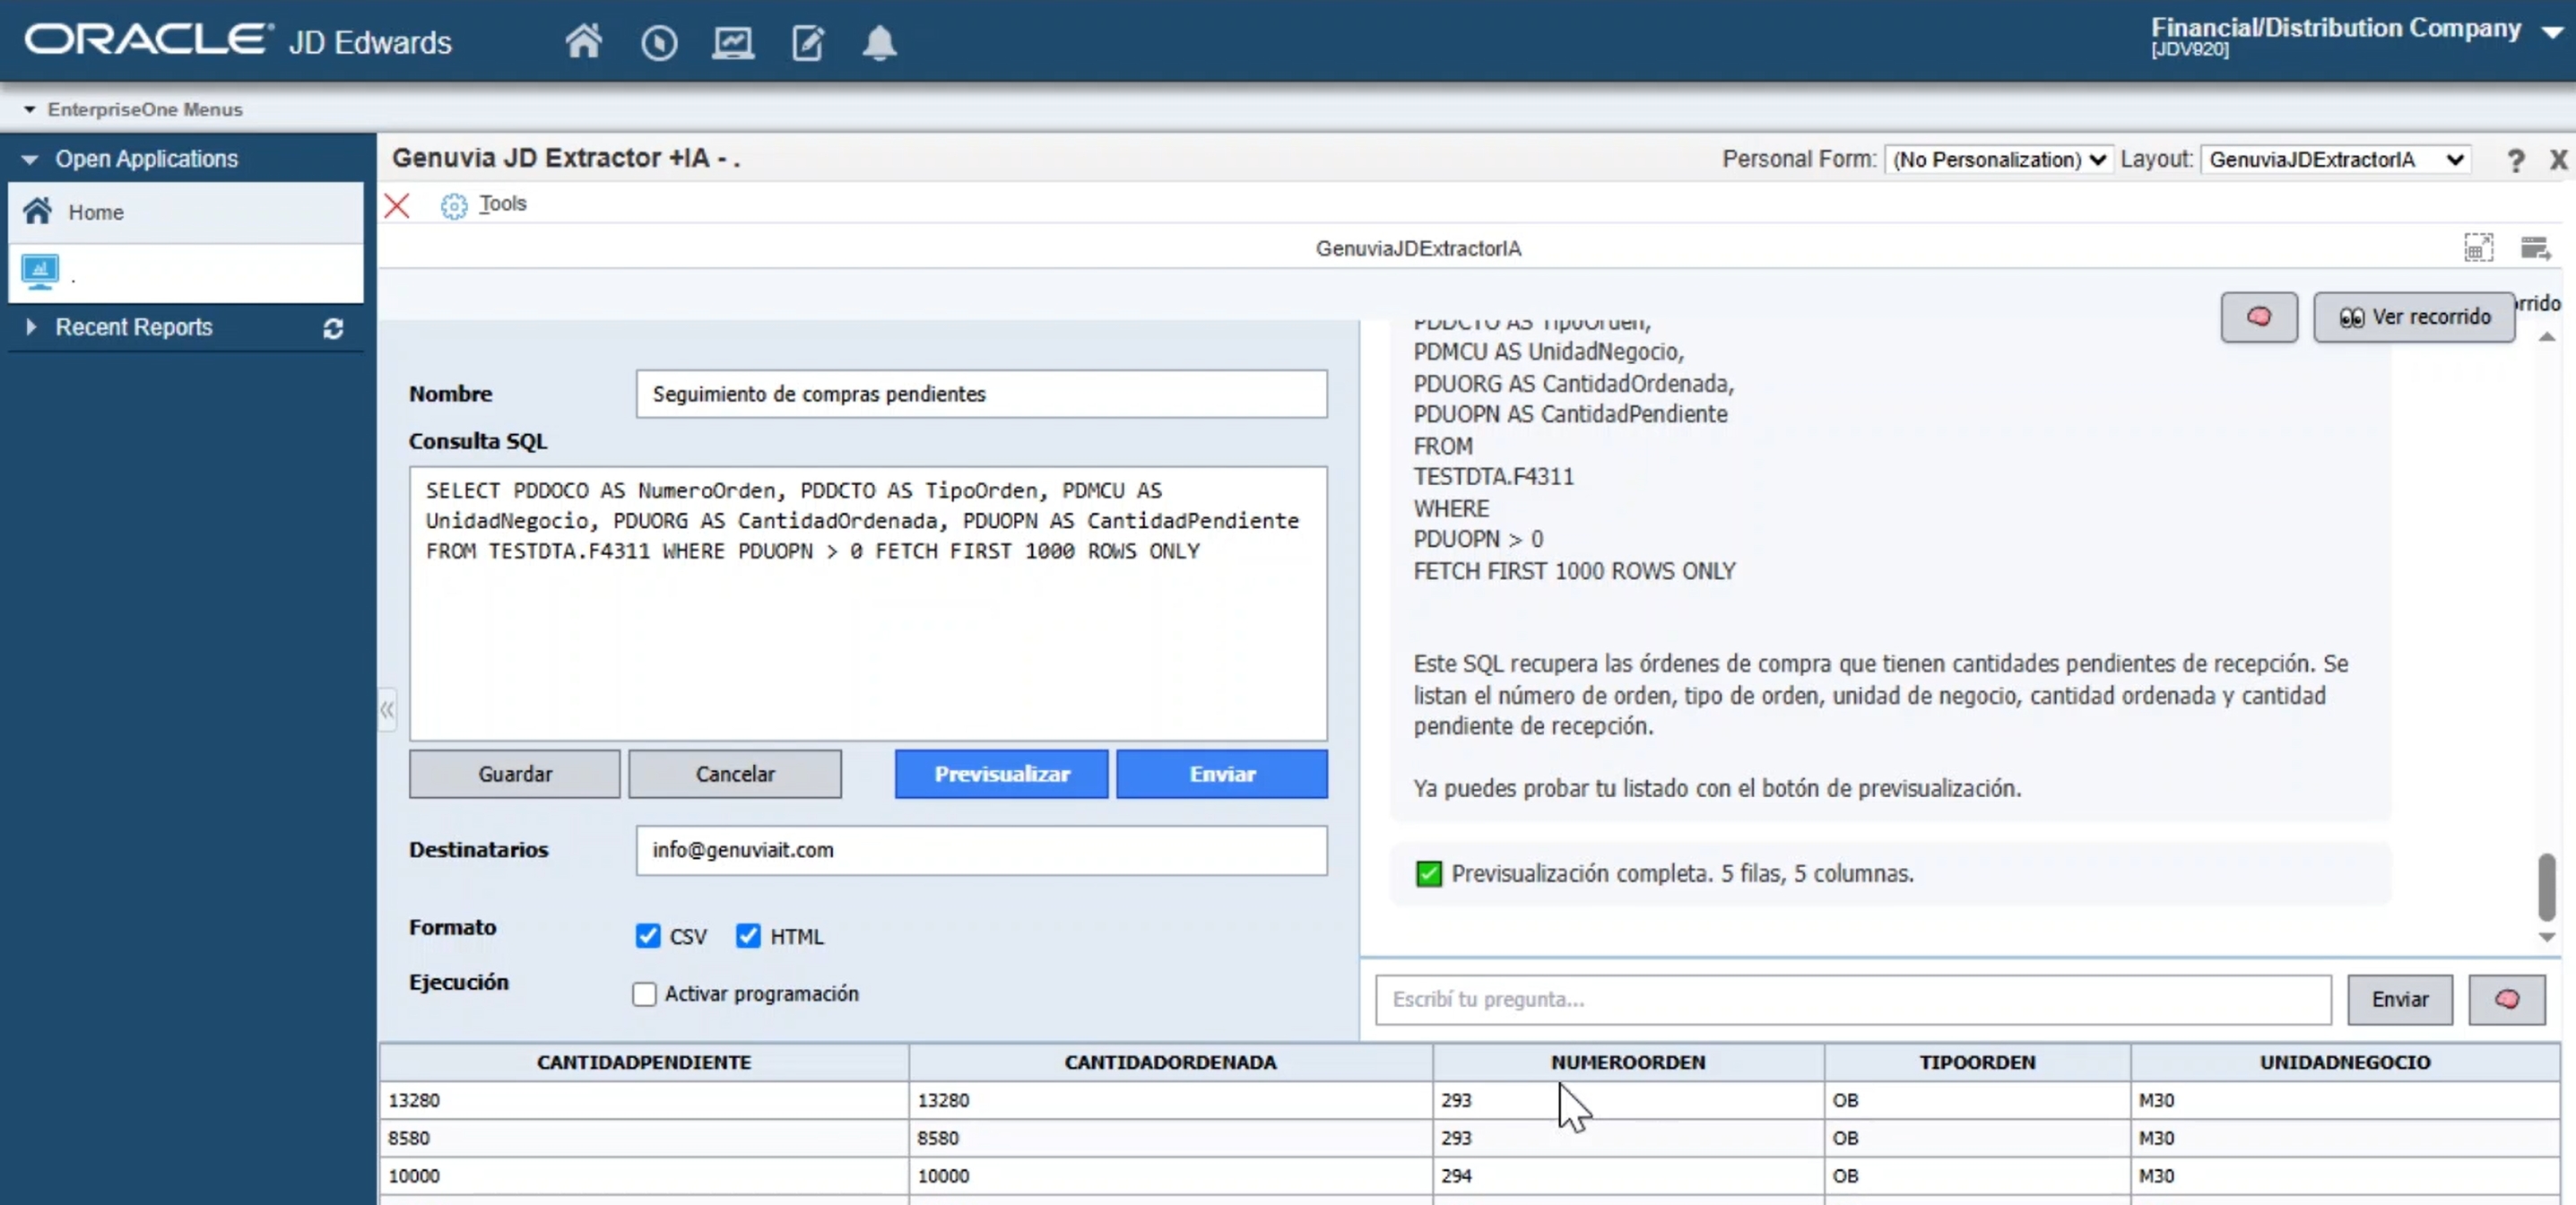Click the chat scroll down arrow

tap(2547, 937)
